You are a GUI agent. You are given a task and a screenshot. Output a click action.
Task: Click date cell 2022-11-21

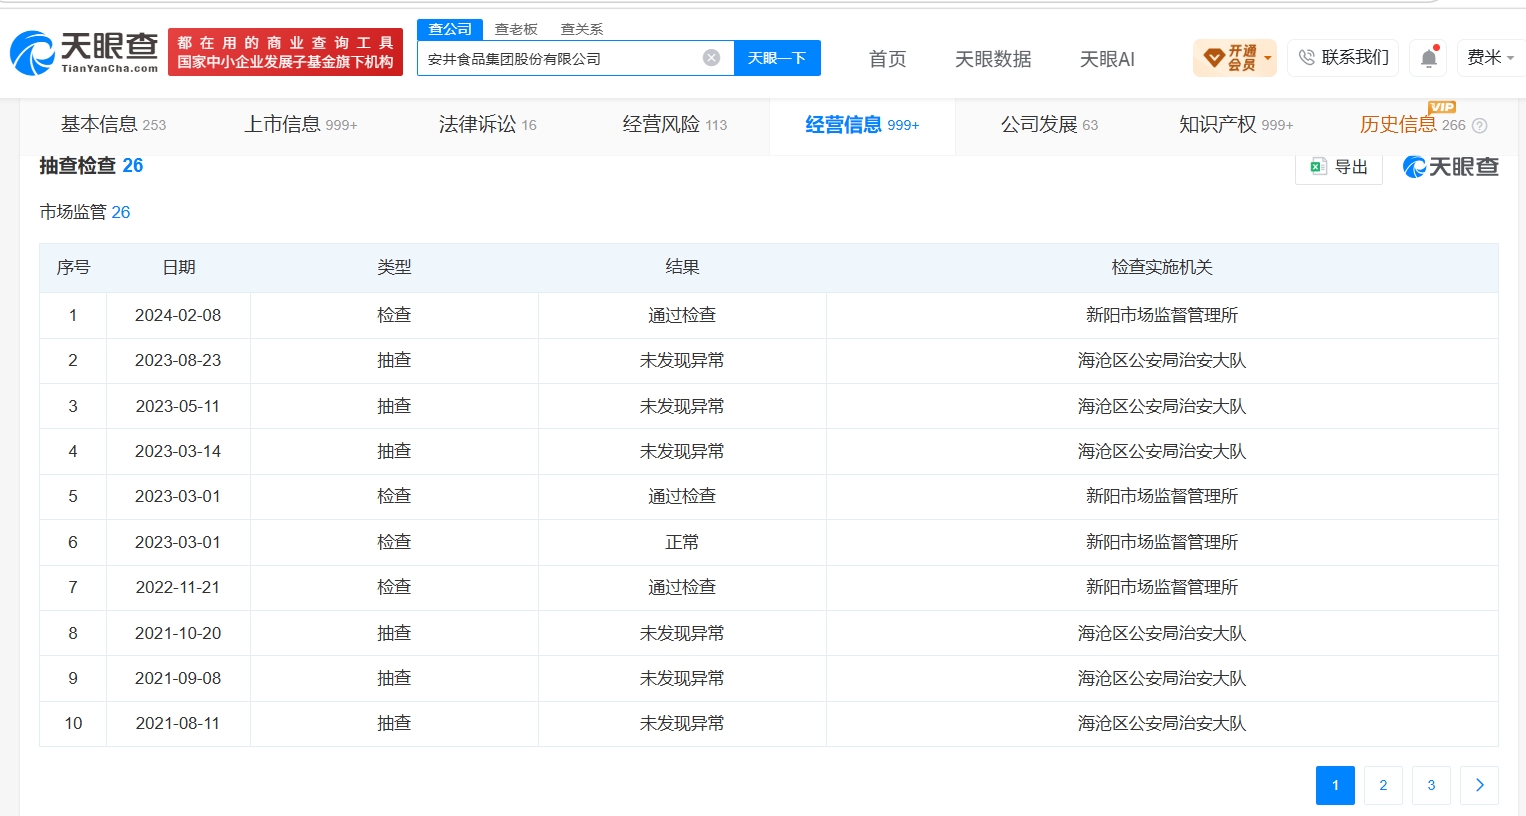[178, 587]
